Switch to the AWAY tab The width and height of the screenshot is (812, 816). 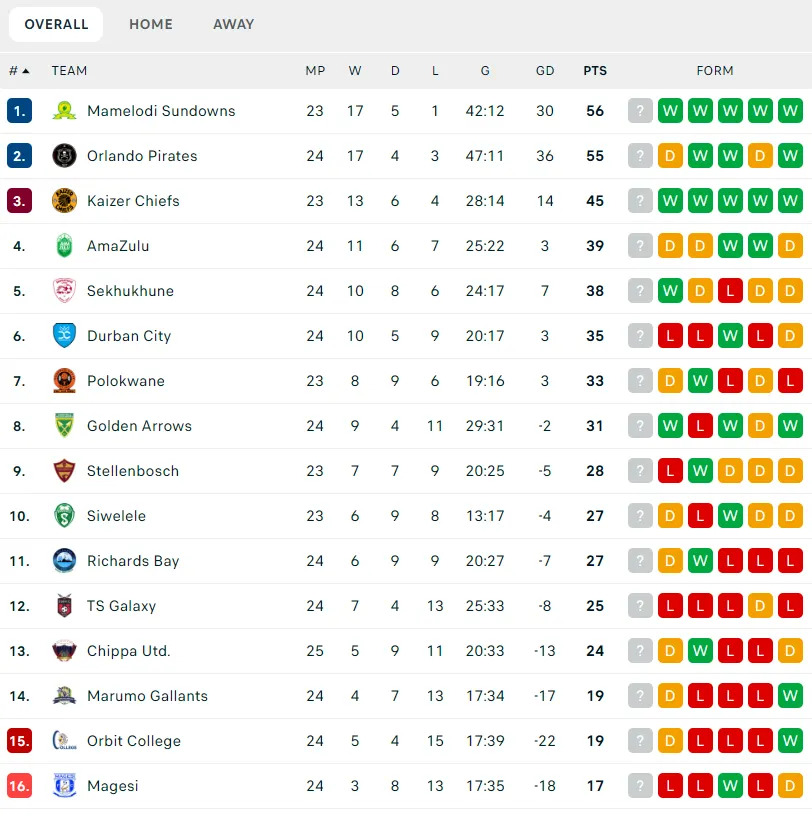[x=233, y=24]
